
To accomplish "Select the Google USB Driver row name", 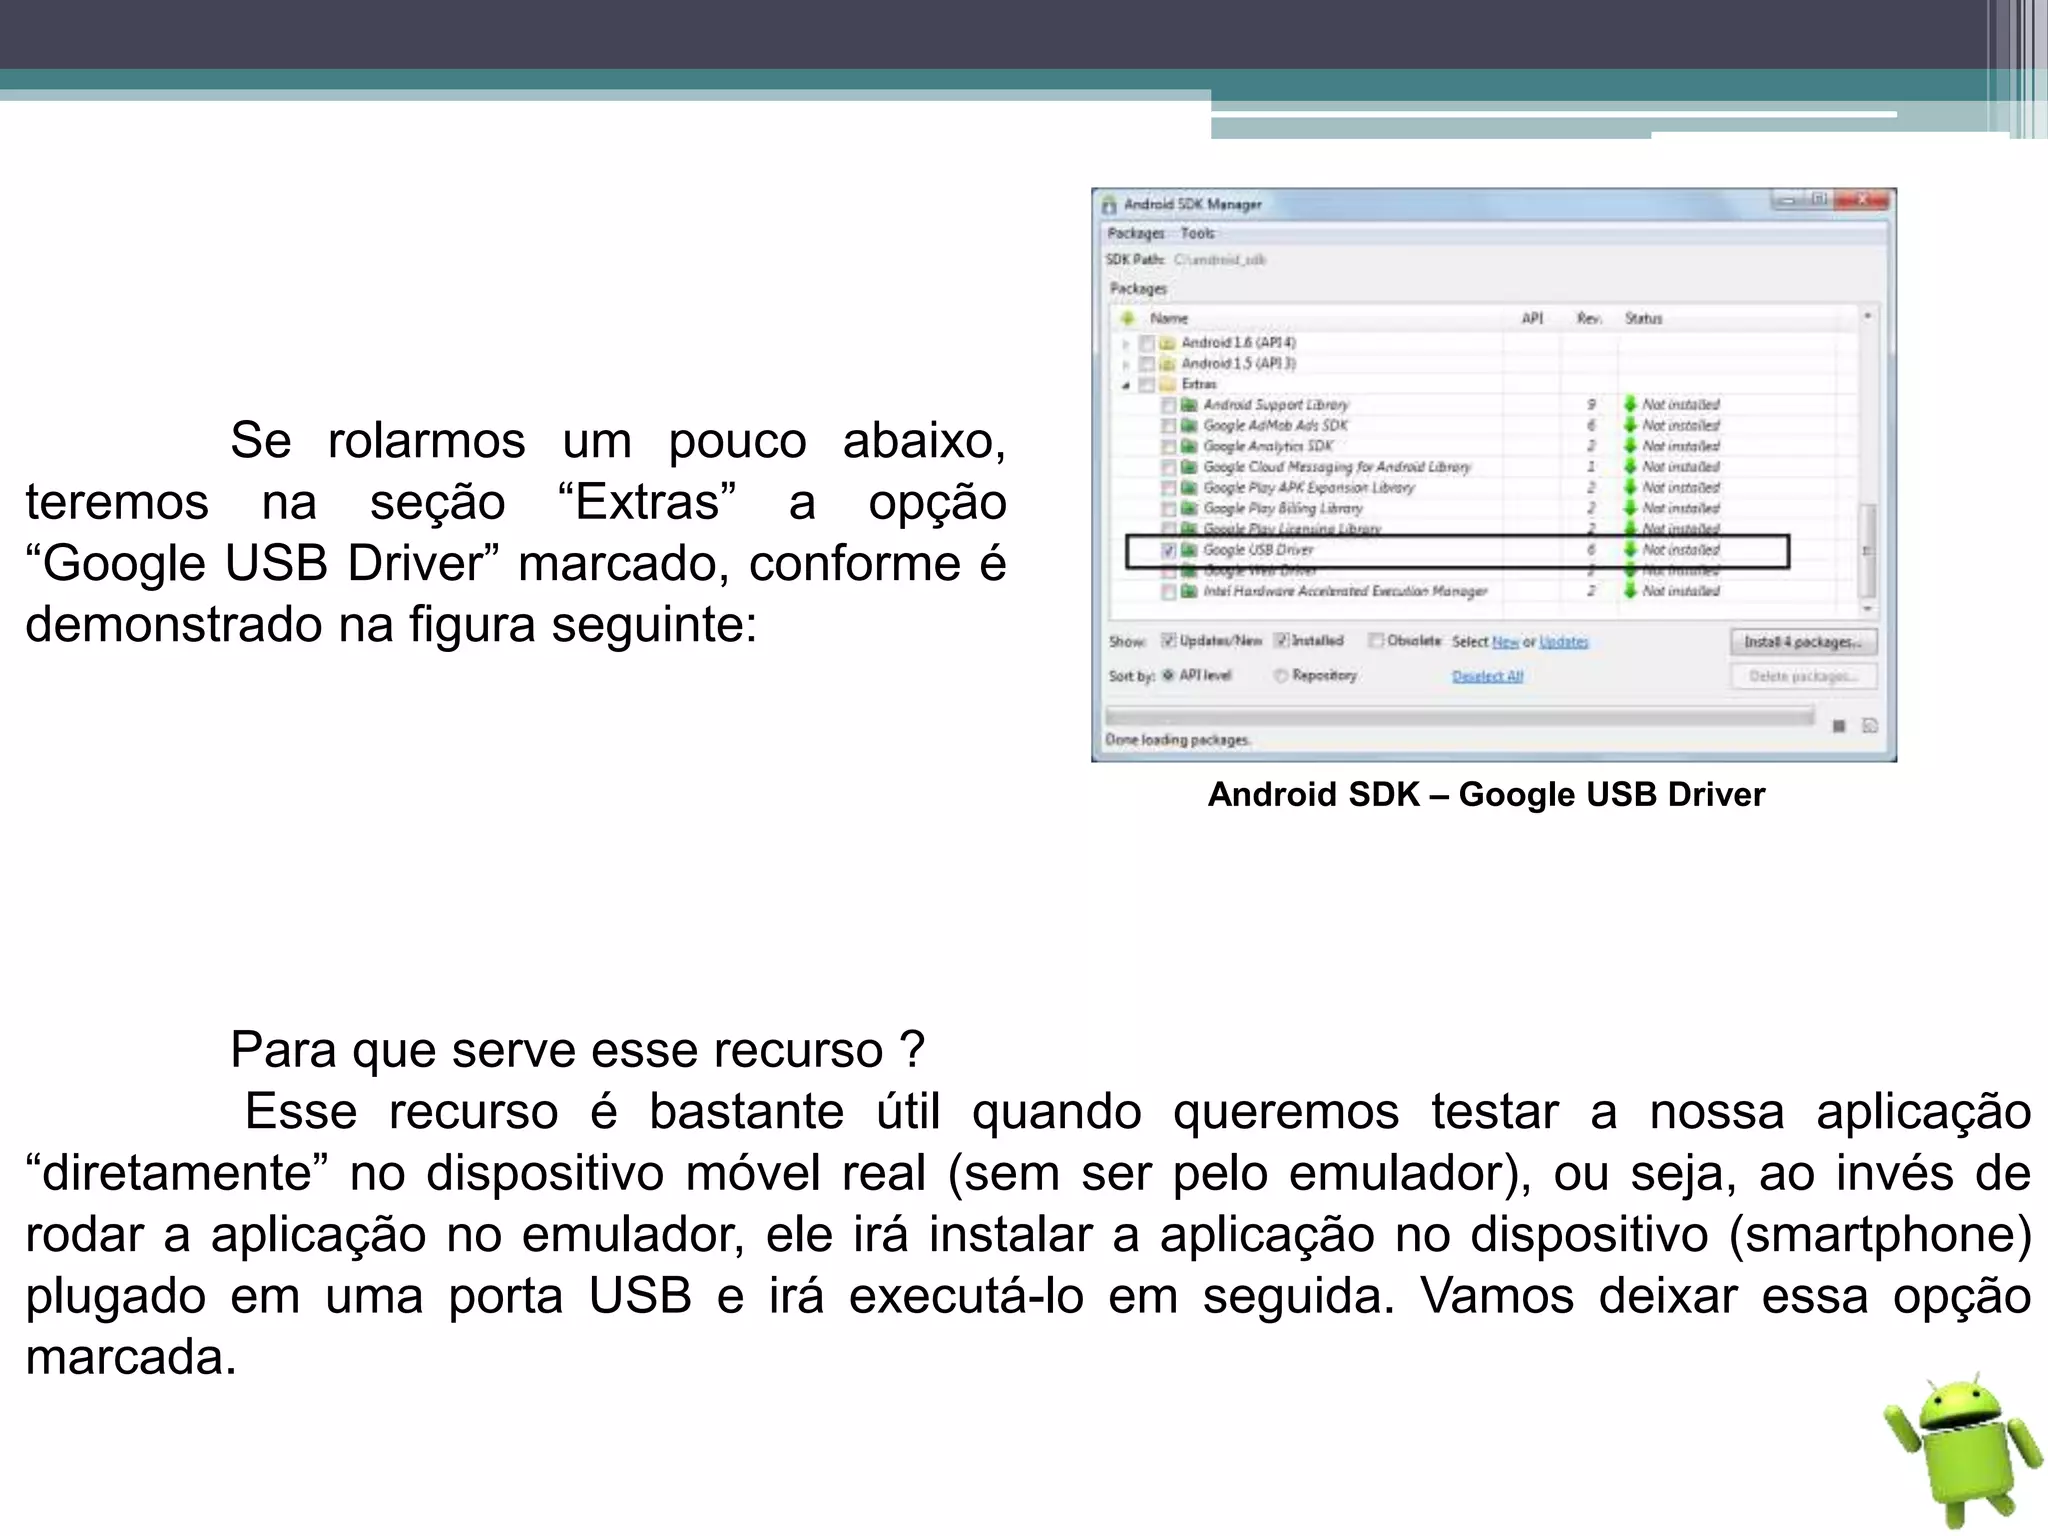I will tap(1258, 550).
